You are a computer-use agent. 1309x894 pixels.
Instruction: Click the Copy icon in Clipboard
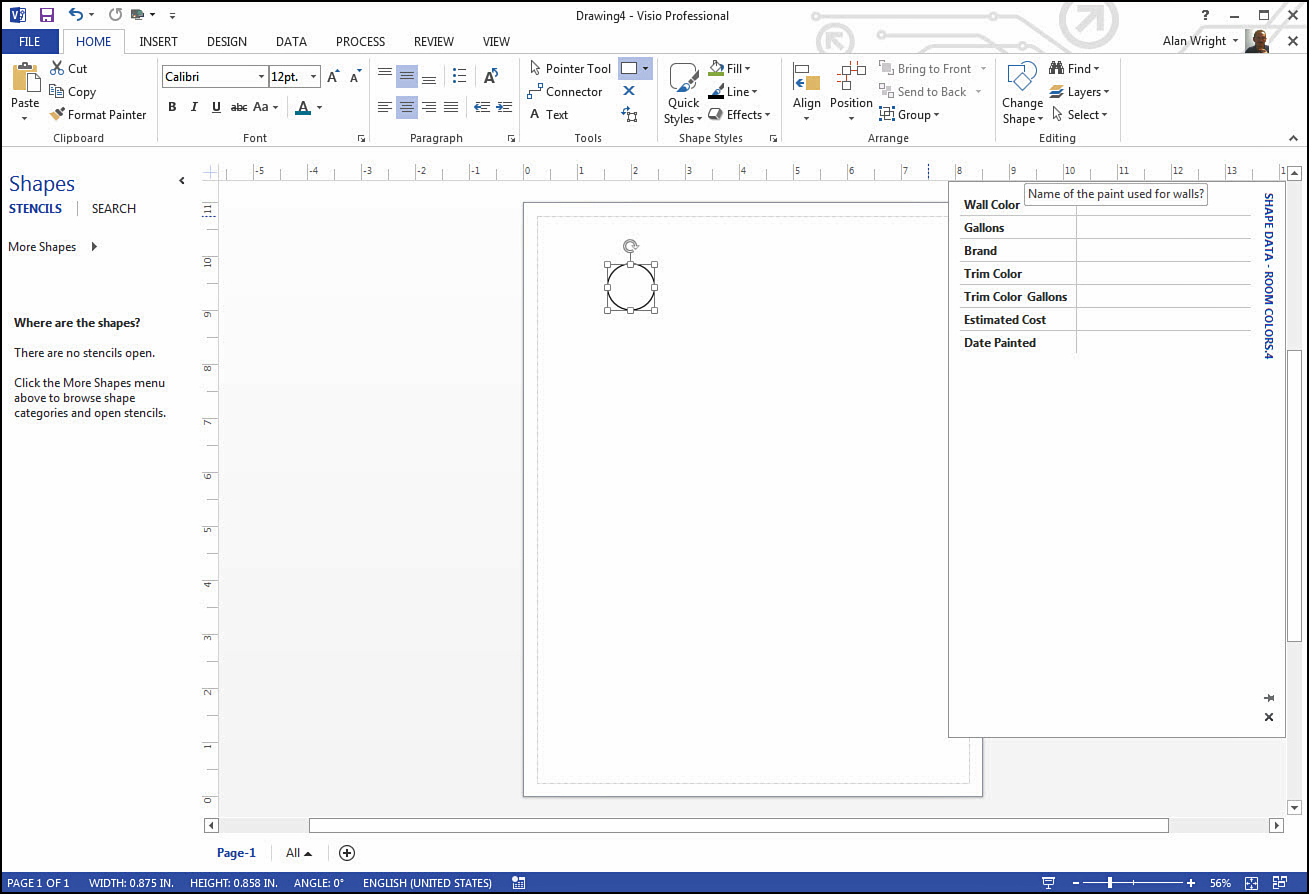[x=57, y=92]
